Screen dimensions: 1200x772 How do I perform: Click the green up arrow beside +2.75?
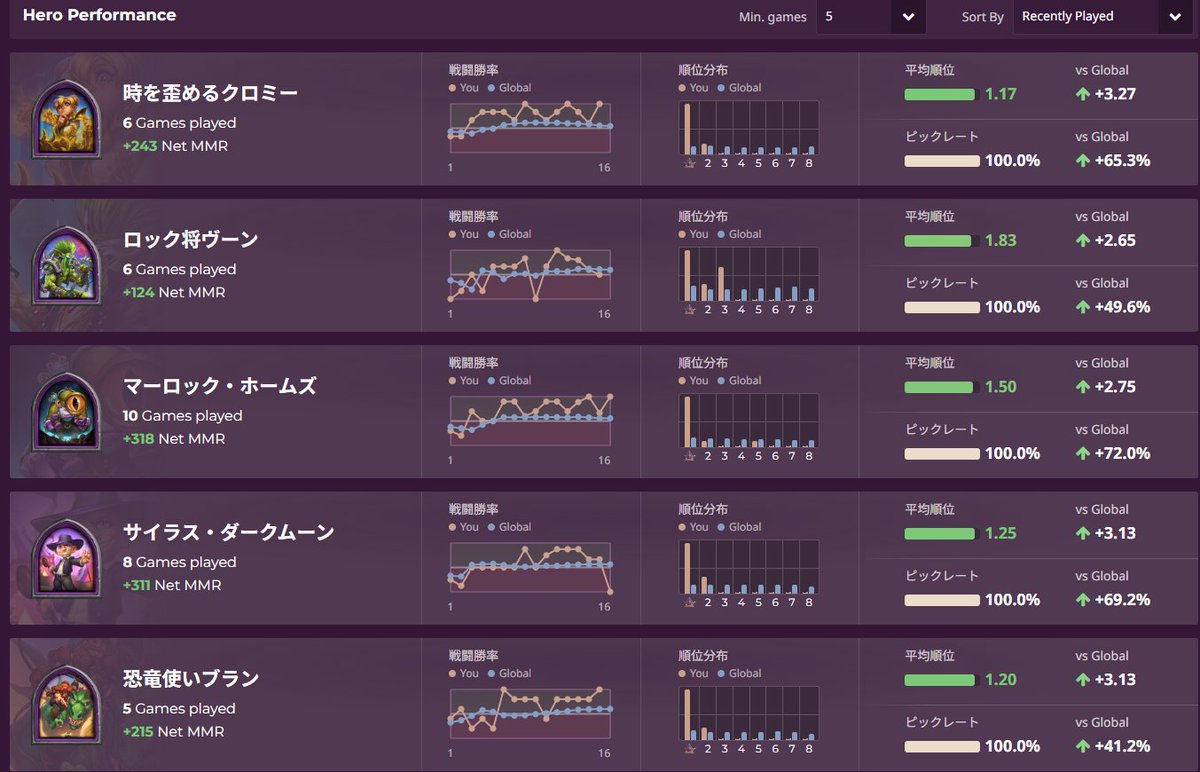1083,387
